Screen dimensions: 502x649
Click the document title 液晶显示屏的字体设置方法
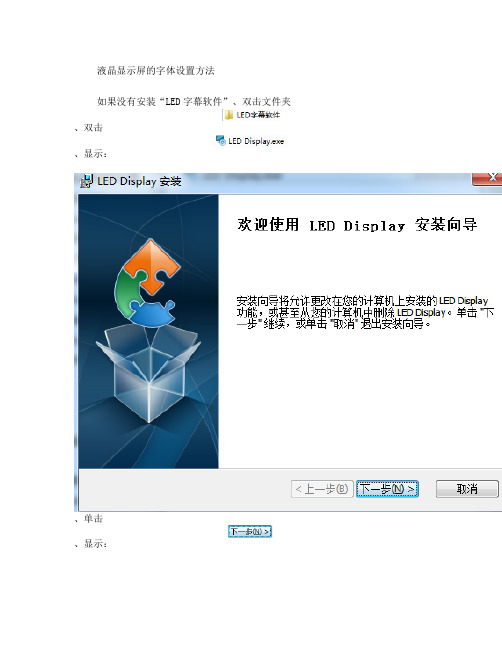pos(156,71)
